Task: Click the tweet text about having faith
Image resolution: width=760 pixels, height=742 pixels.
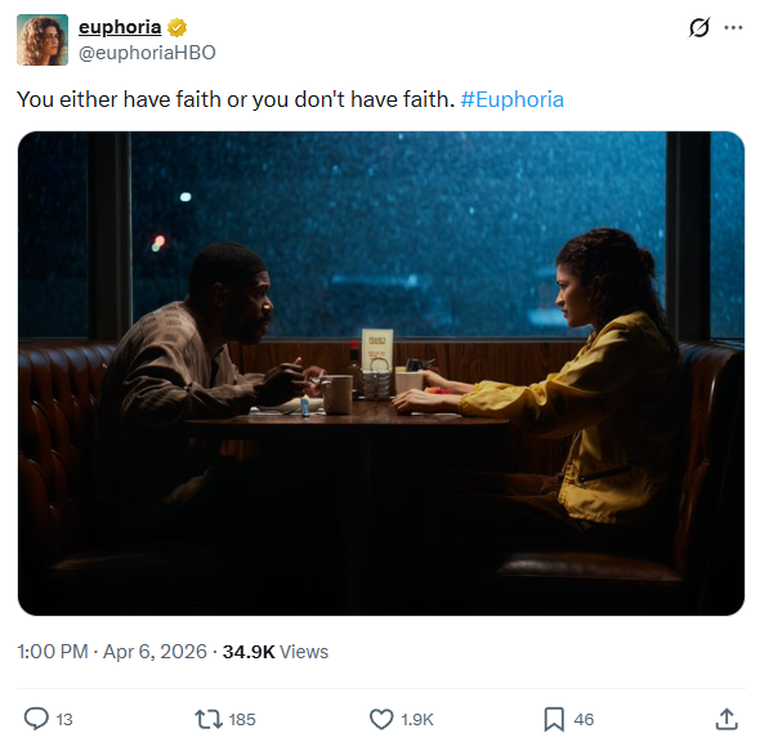Action: click(236, 99)
